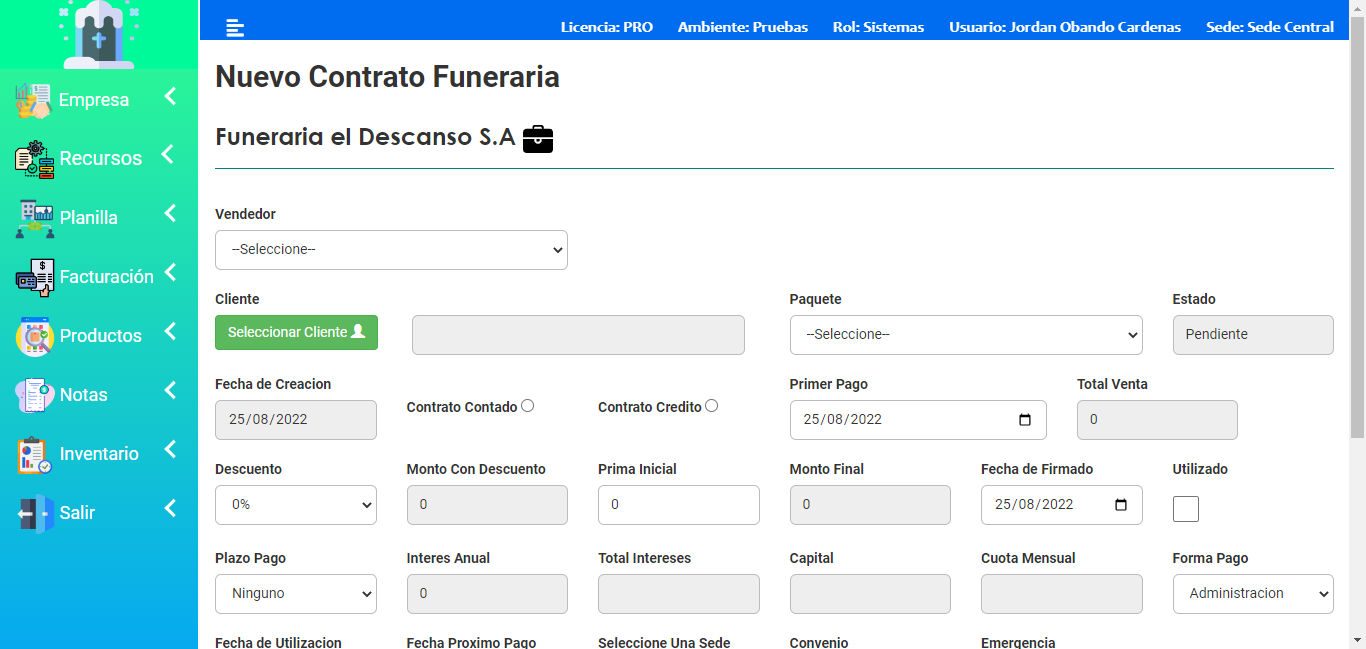Click the Facturación sidebar icon

click(34, 277)
